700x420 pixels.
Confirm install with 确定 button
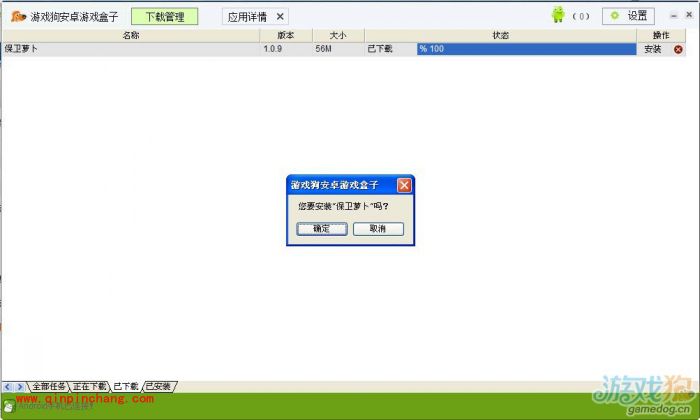pos(322,229)
